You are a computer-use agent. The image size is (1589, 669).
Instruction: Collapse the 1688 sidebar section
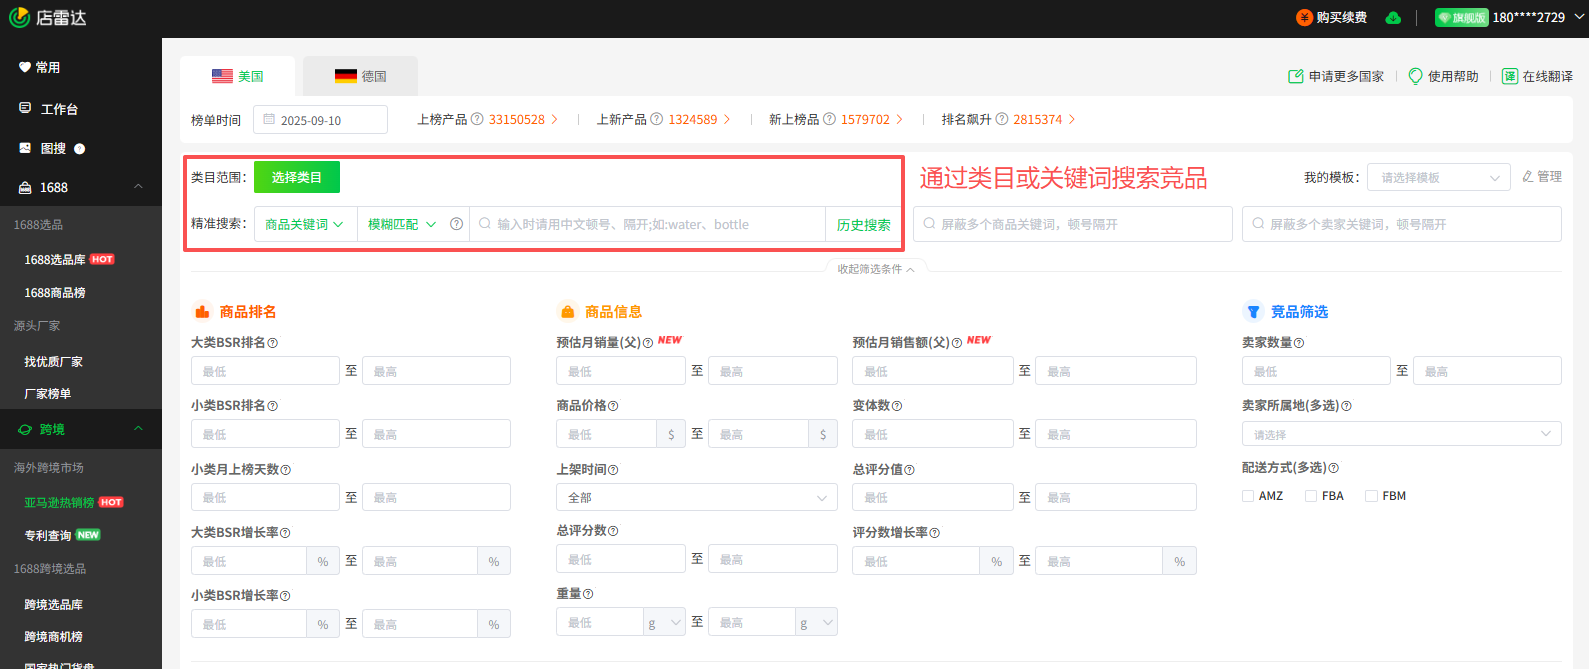[138, 187]
